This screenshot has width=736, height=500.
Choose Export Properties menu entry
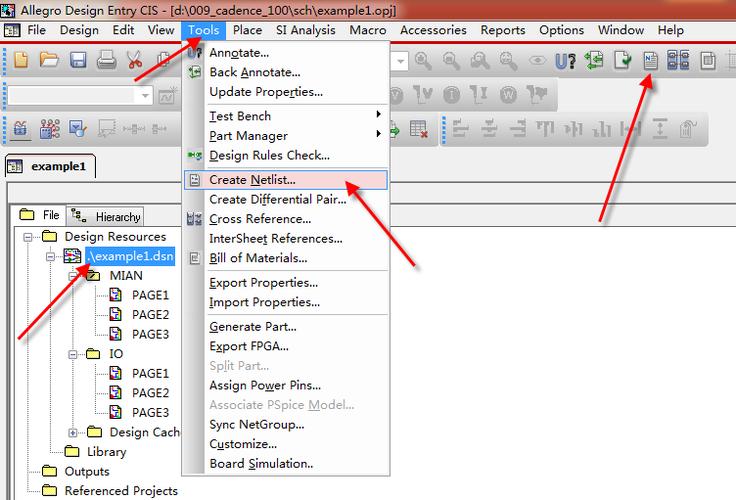point(286,283)
